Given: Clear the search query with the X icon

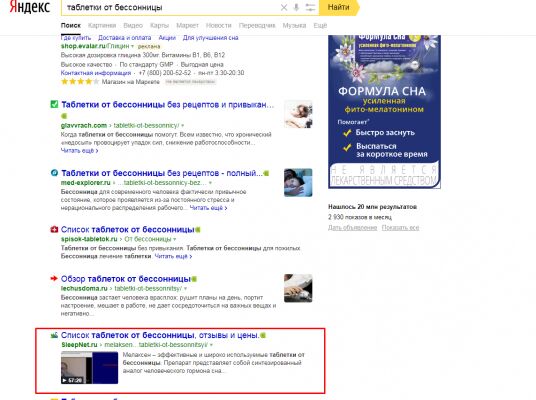Looking at the screenshot, I should tap(284, 8).
